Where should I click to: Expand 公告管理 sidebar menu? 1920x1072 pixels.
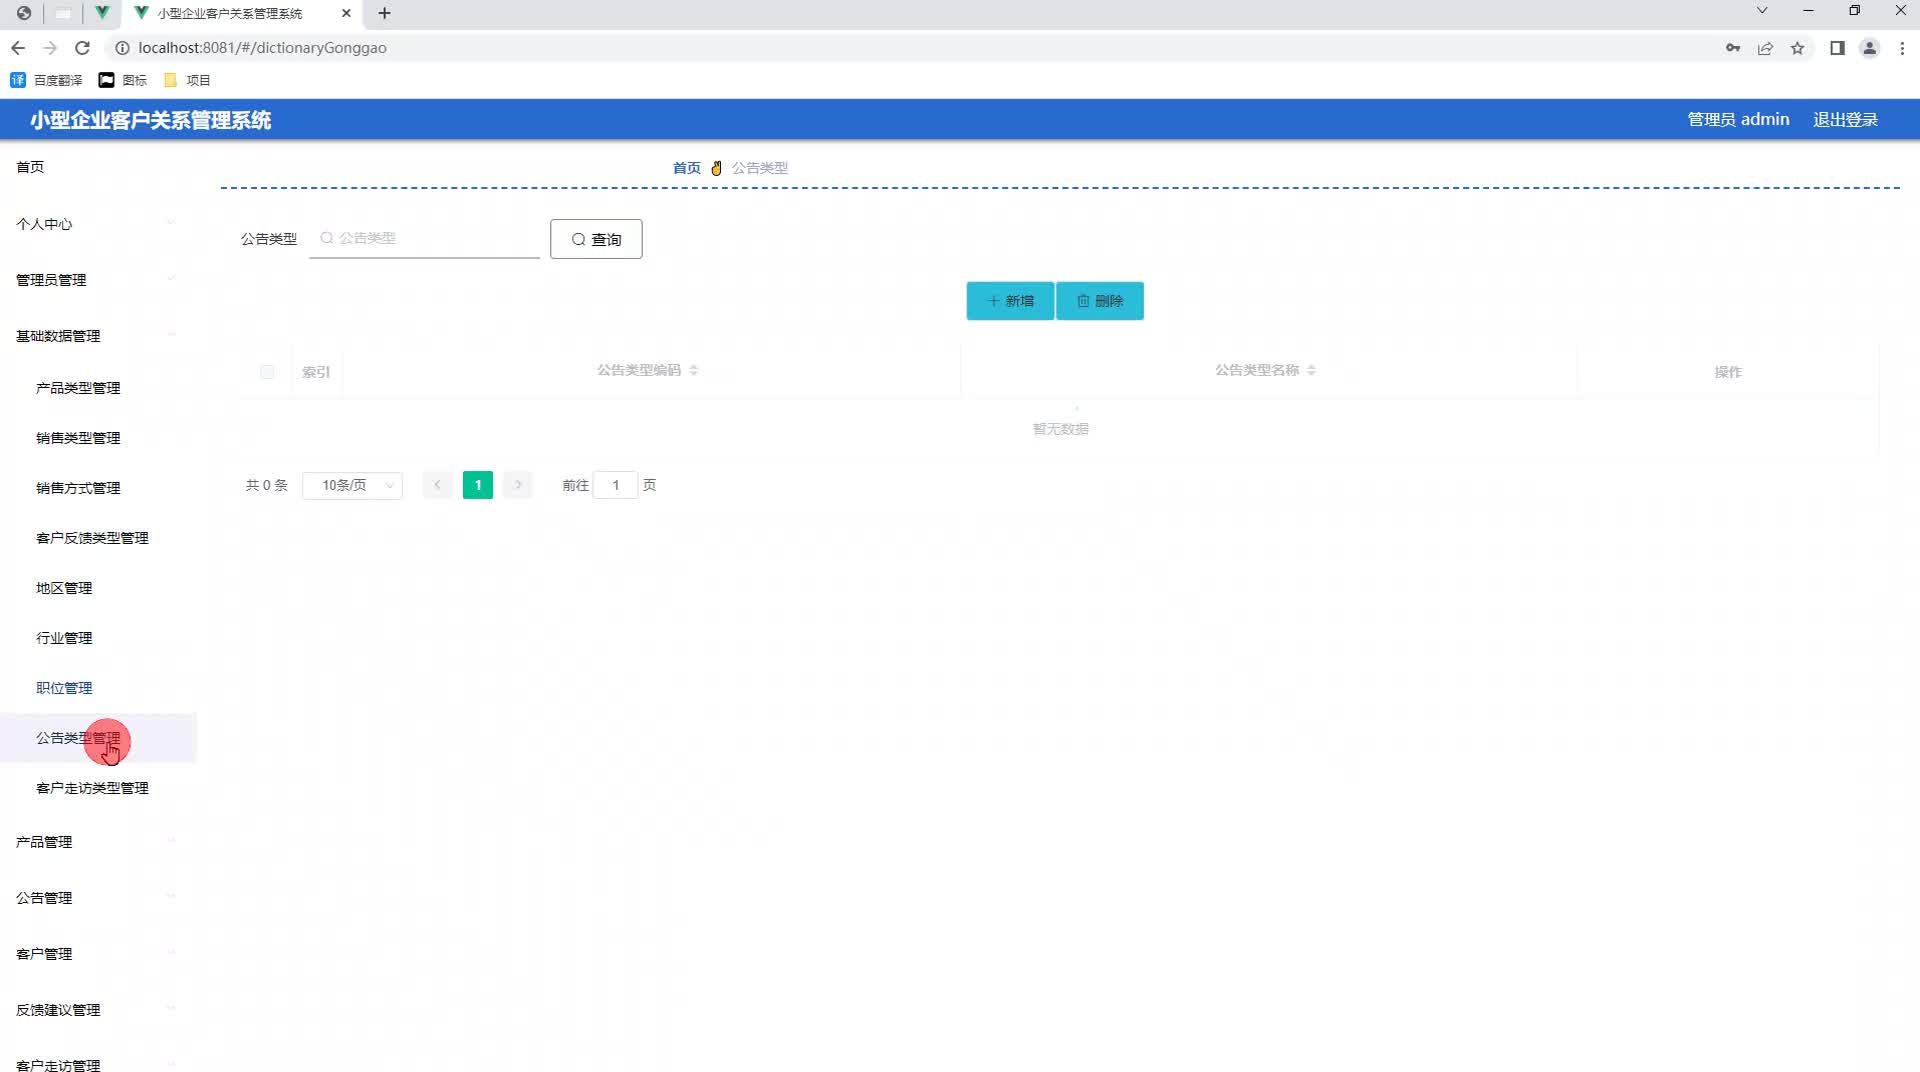pos(98,898)
